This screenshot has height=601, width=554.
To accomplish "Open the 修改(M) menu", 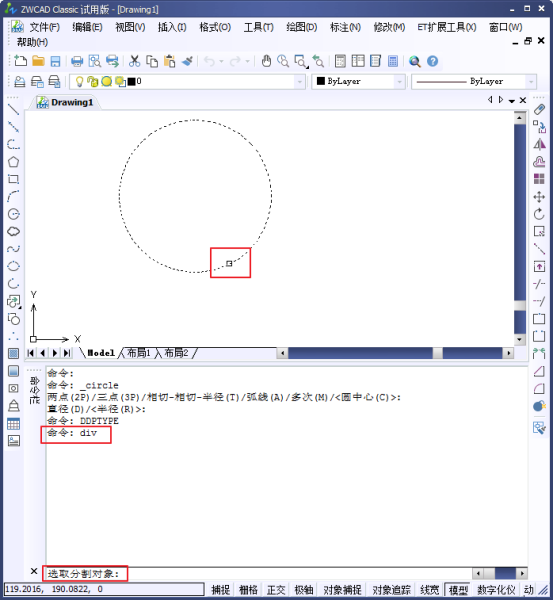I will (x=389, y=27).
